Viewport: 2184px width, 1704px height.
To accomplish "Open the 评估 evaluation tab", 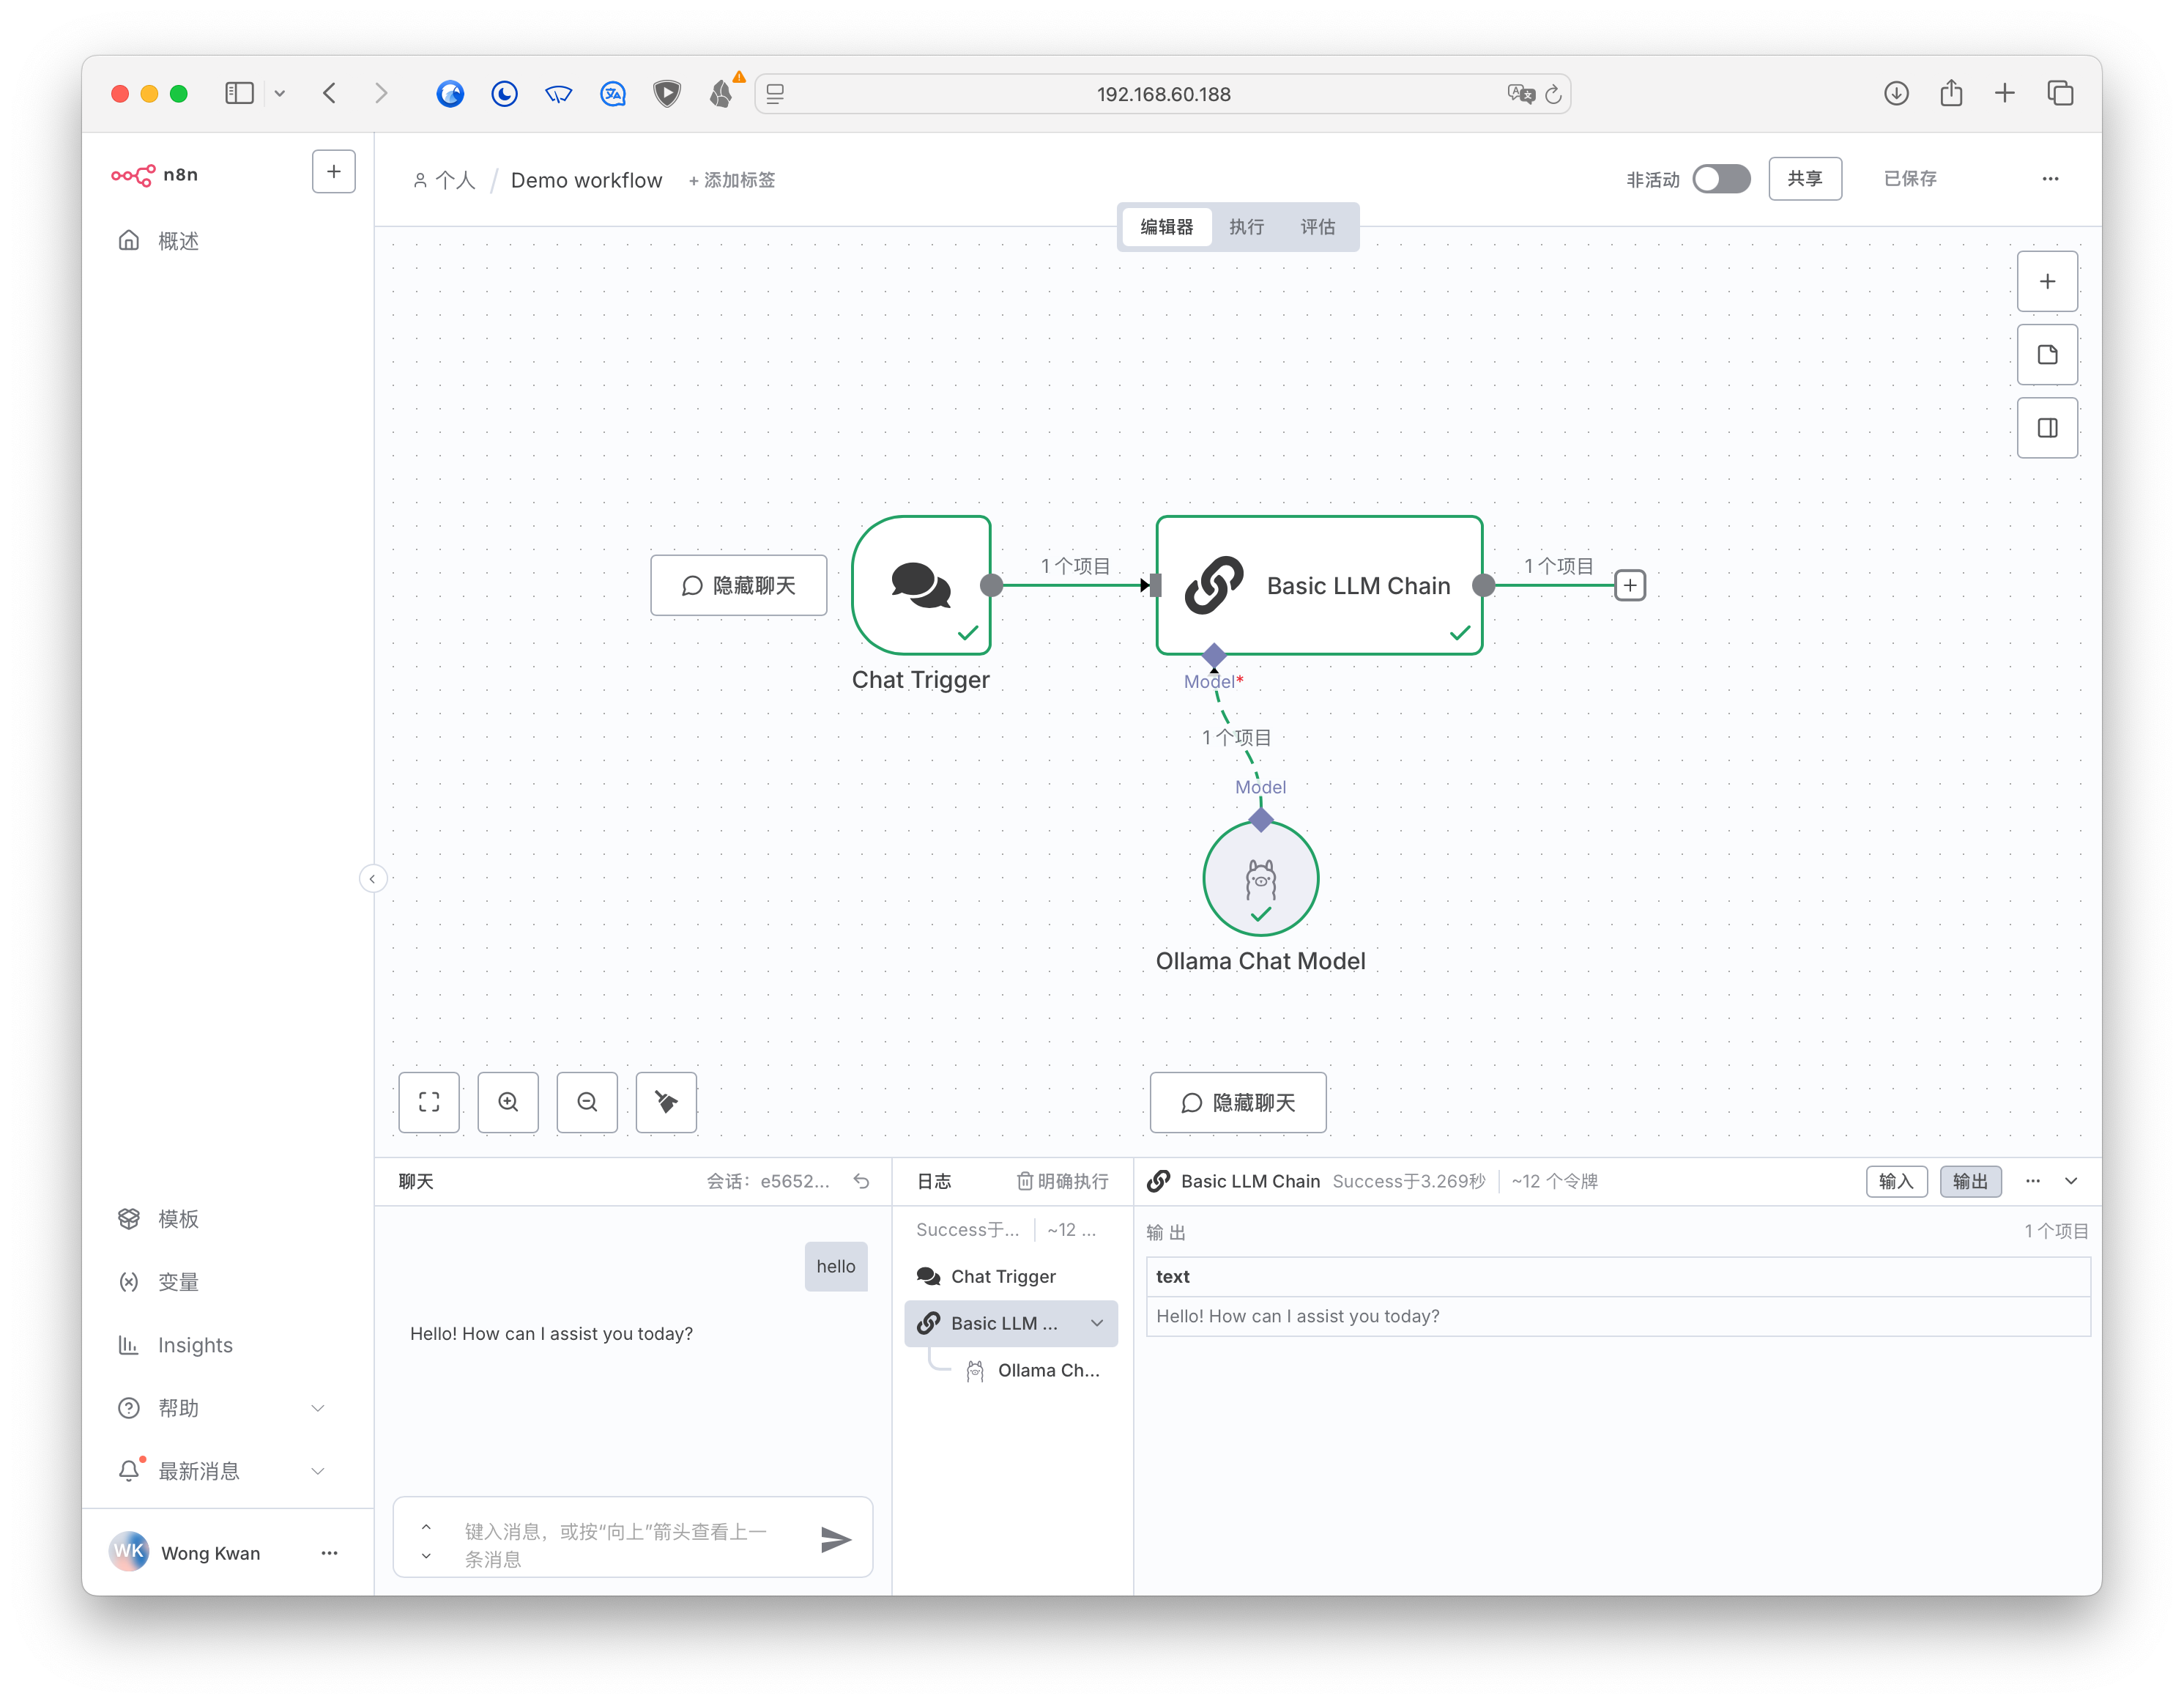I will click(x=1317, y=227).
